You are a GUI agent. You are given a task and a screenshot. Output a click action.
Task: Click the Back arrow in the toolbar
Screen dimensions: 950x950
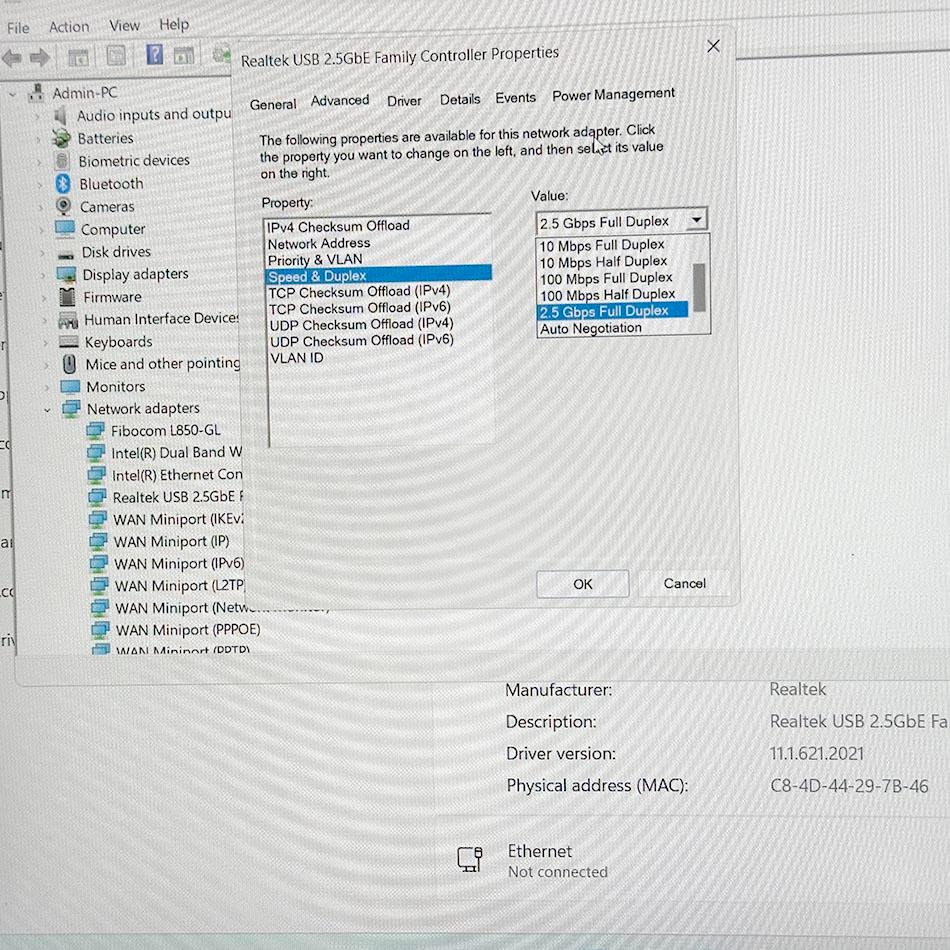pyautogui.click(x=13, y=57)
